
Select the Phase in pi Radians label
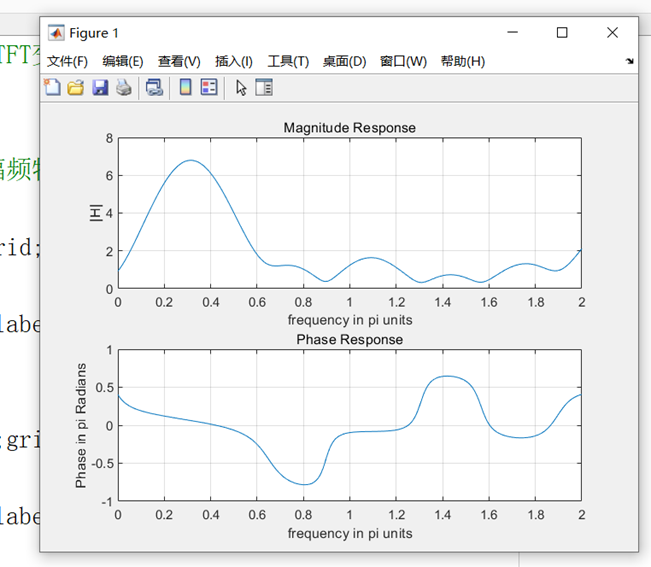[x=81, y=425]
